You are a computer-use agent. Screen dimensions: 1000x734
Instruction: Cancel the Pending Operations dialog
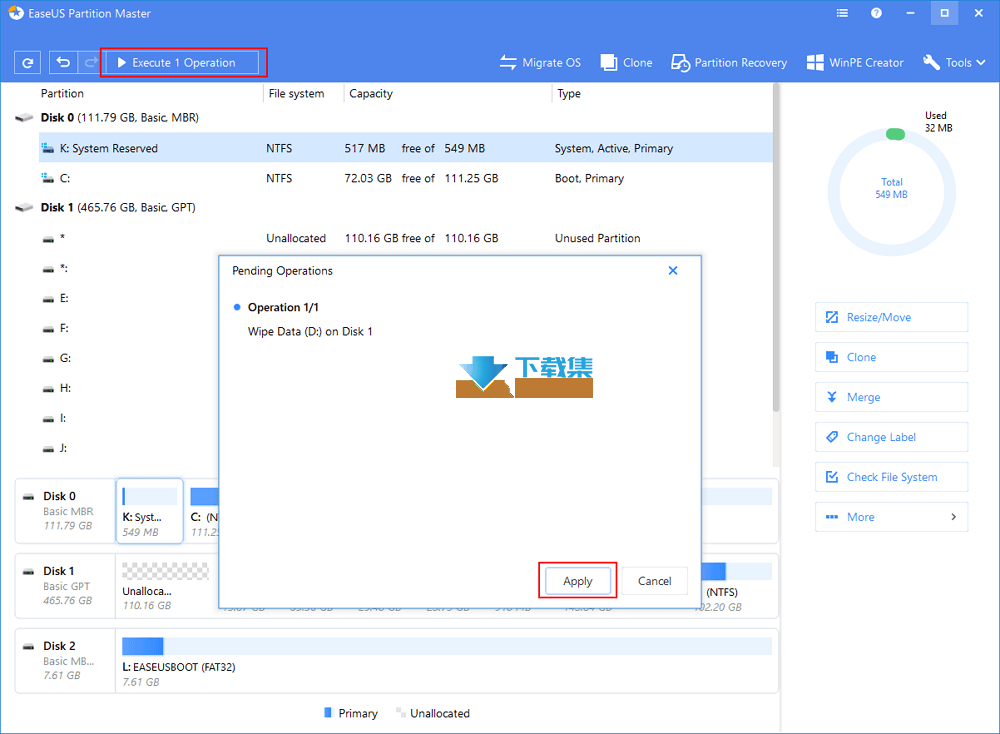click(x=655, y=581)
